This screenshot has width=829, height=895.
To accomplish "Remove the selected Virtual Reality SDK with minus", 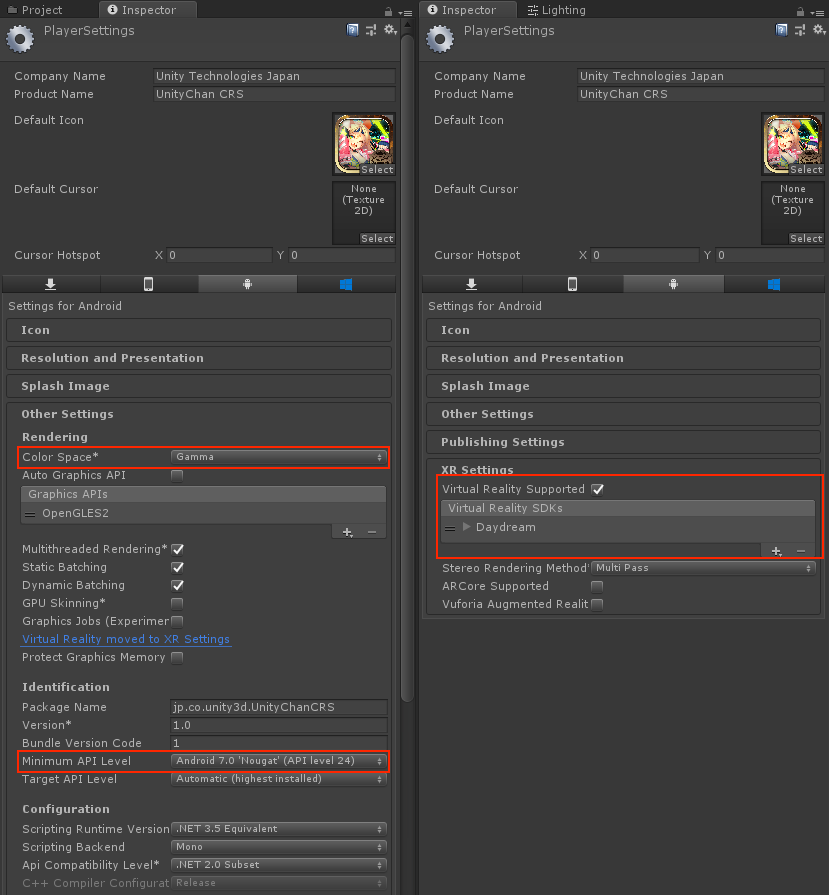I will (x=800, y=551).
